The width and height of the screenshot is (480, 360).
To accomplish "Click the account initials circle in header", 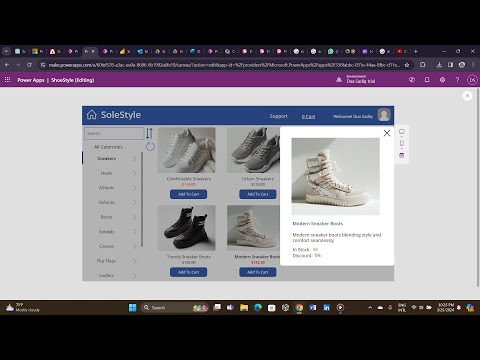I will (472, 80).
